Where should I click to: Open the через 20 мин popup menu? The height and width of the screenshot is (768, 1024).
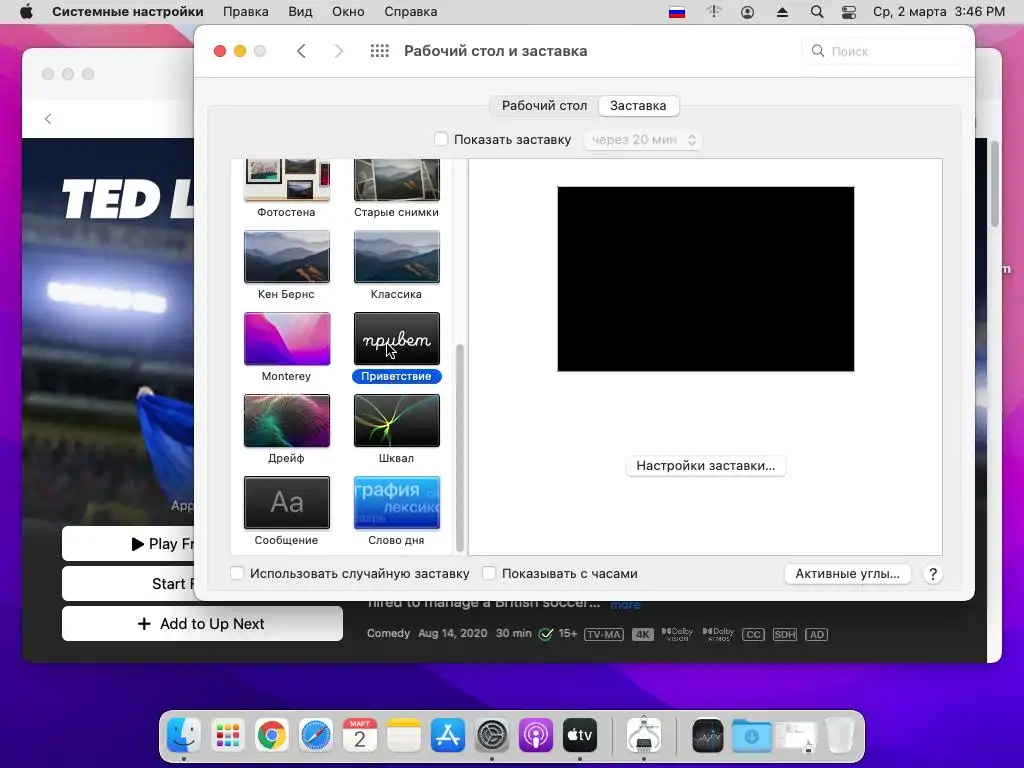point(643,140)
